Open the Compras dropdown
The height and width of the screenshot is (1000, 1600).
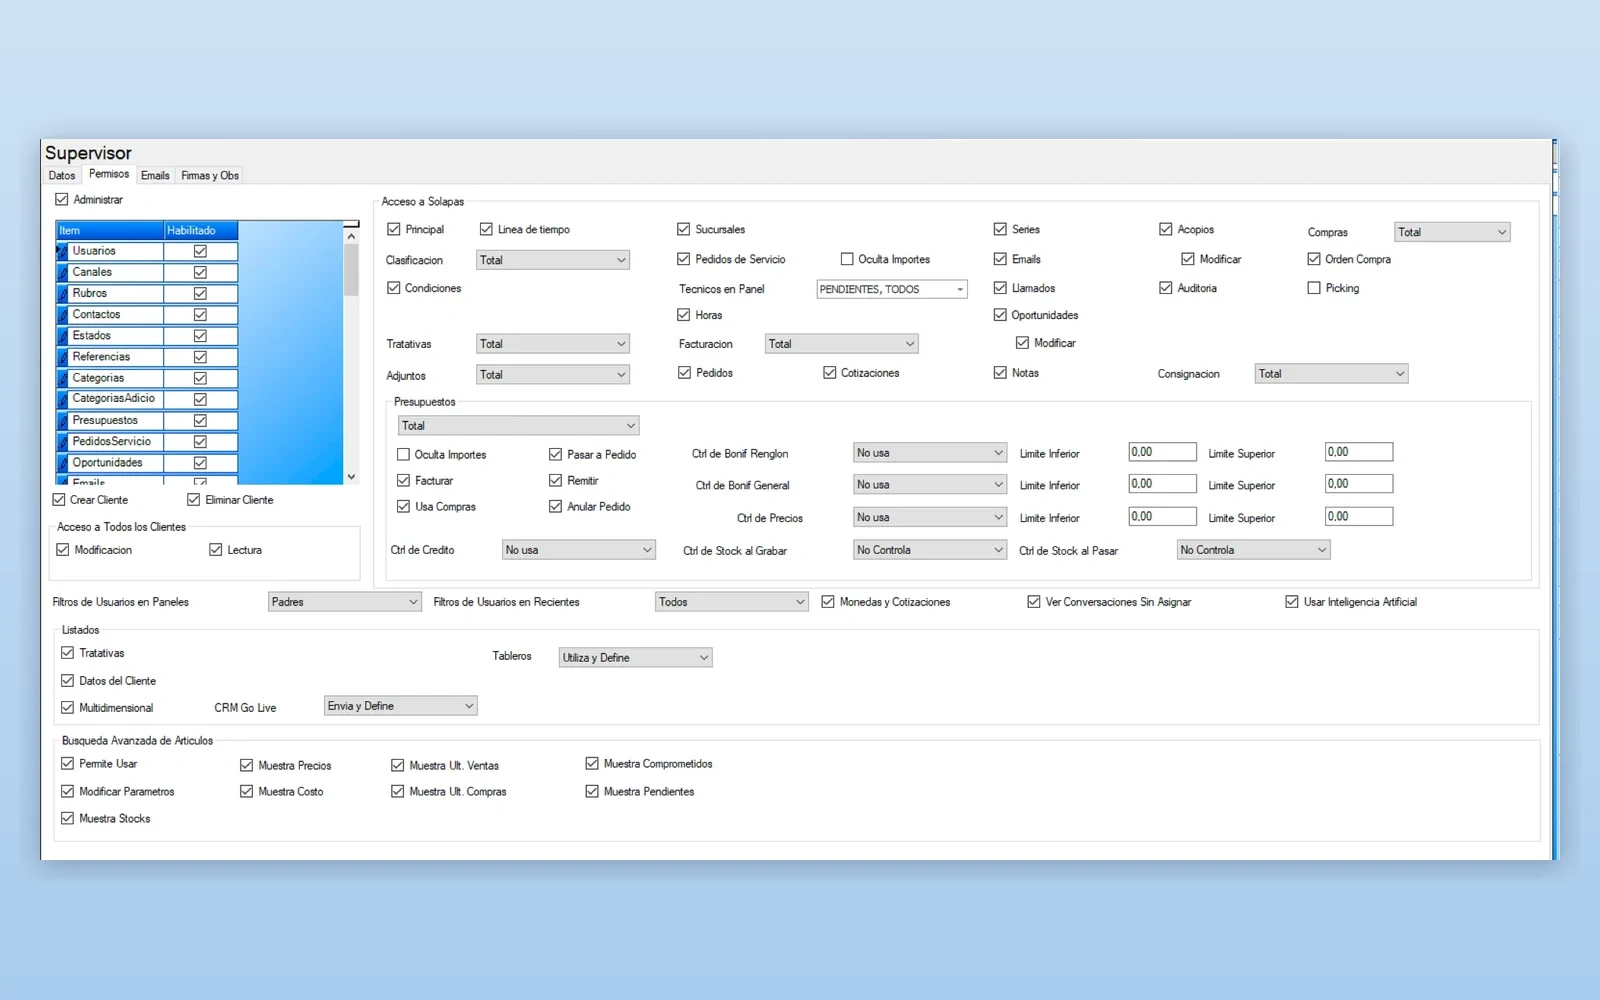pyautogui.click(x=1452, y=232)
